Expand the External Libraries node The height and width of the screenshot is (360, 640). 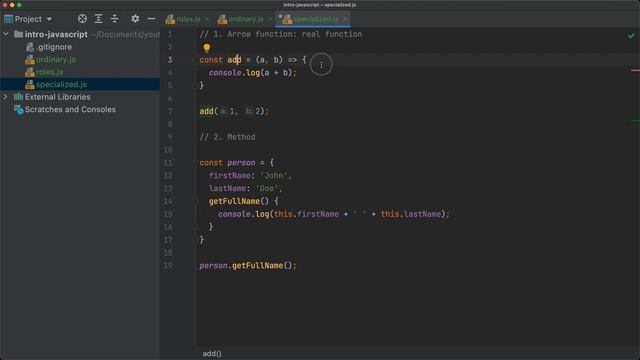[6, 97]
